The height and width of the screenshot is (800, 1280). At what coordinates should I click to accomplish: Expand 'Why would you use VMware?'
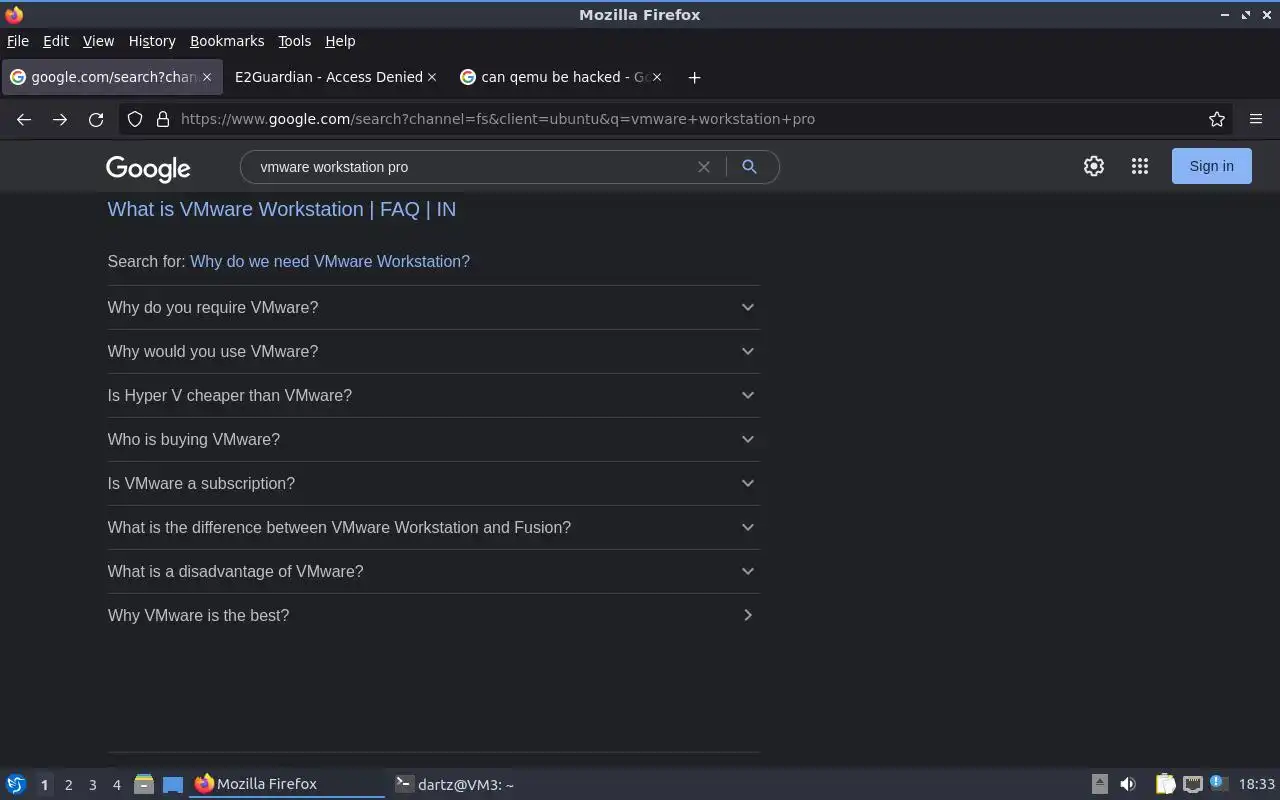pyautogui.click(x=433, y=351)
